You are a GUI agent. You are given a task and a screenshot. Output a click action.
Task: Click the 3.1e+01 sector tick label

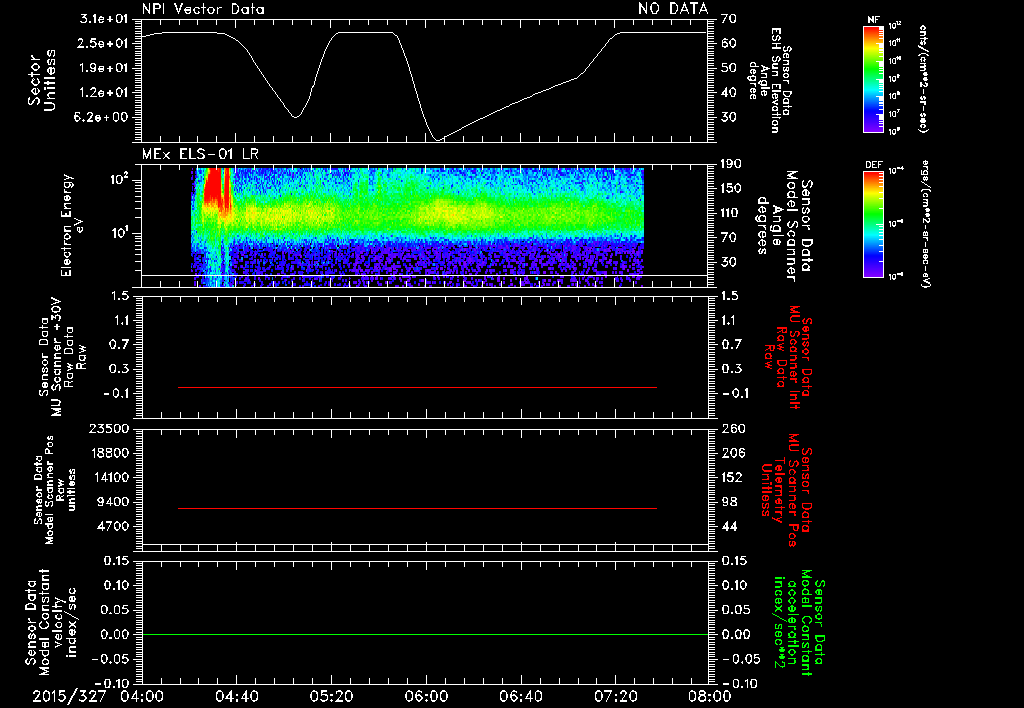click(104, 18)
